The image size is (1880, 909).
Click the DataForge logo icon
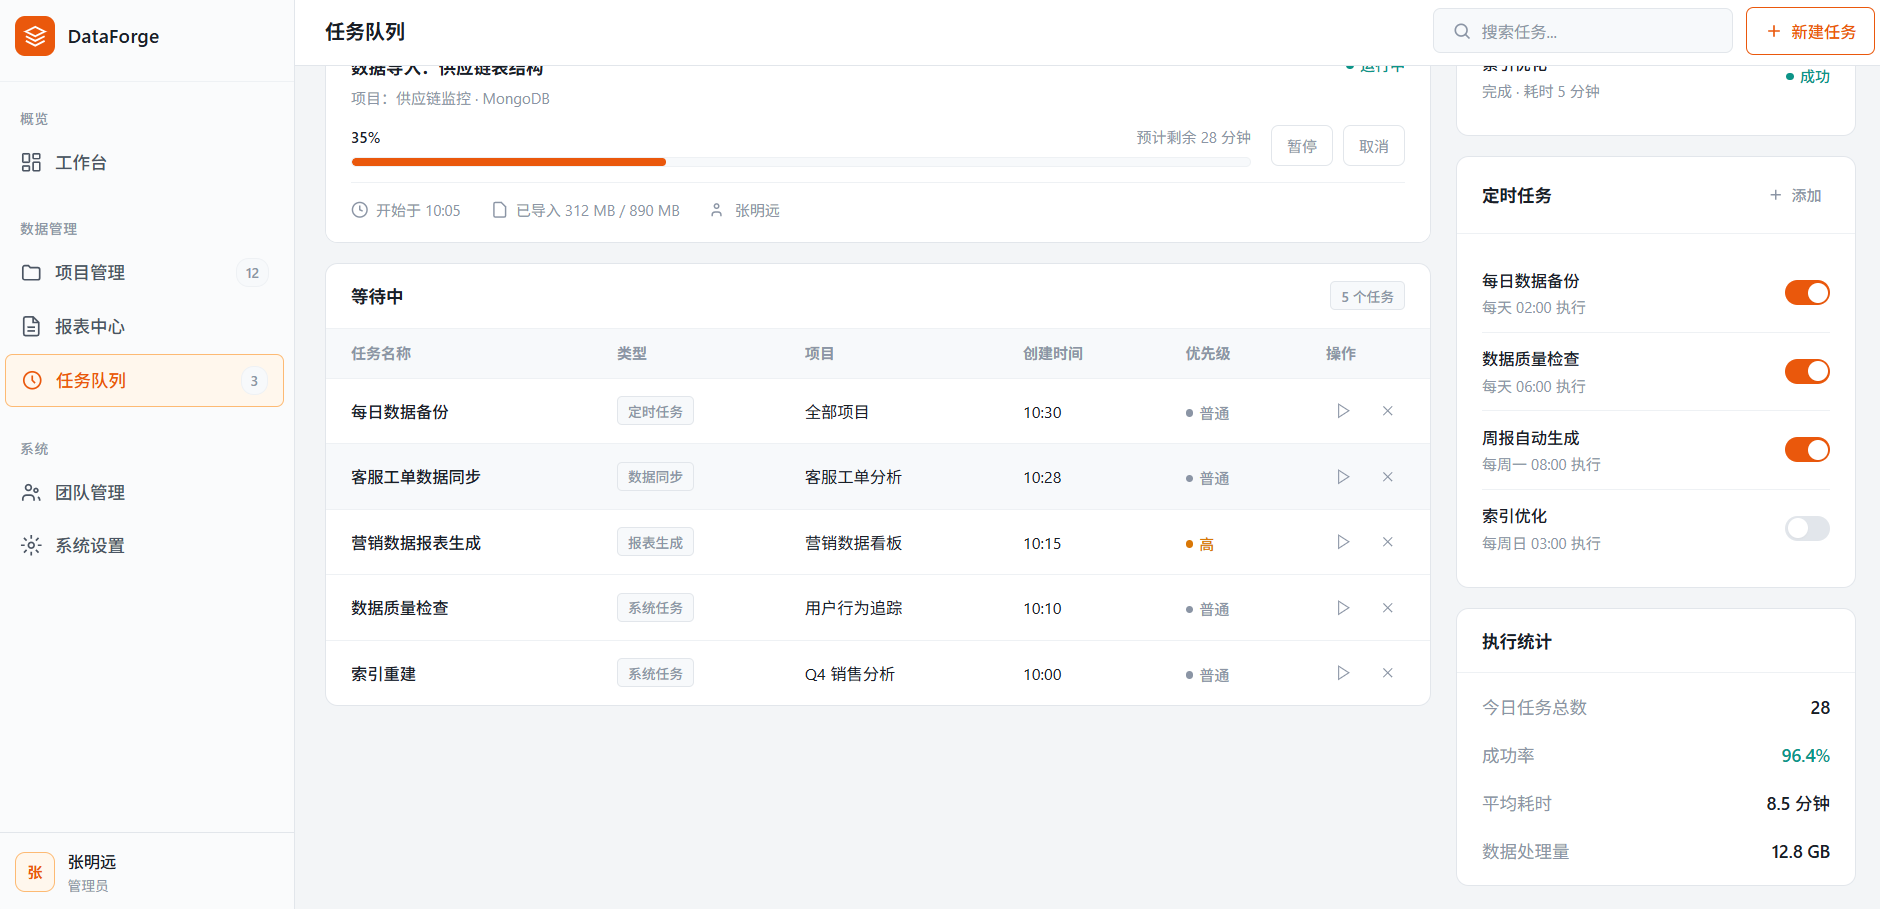(35, 36)
